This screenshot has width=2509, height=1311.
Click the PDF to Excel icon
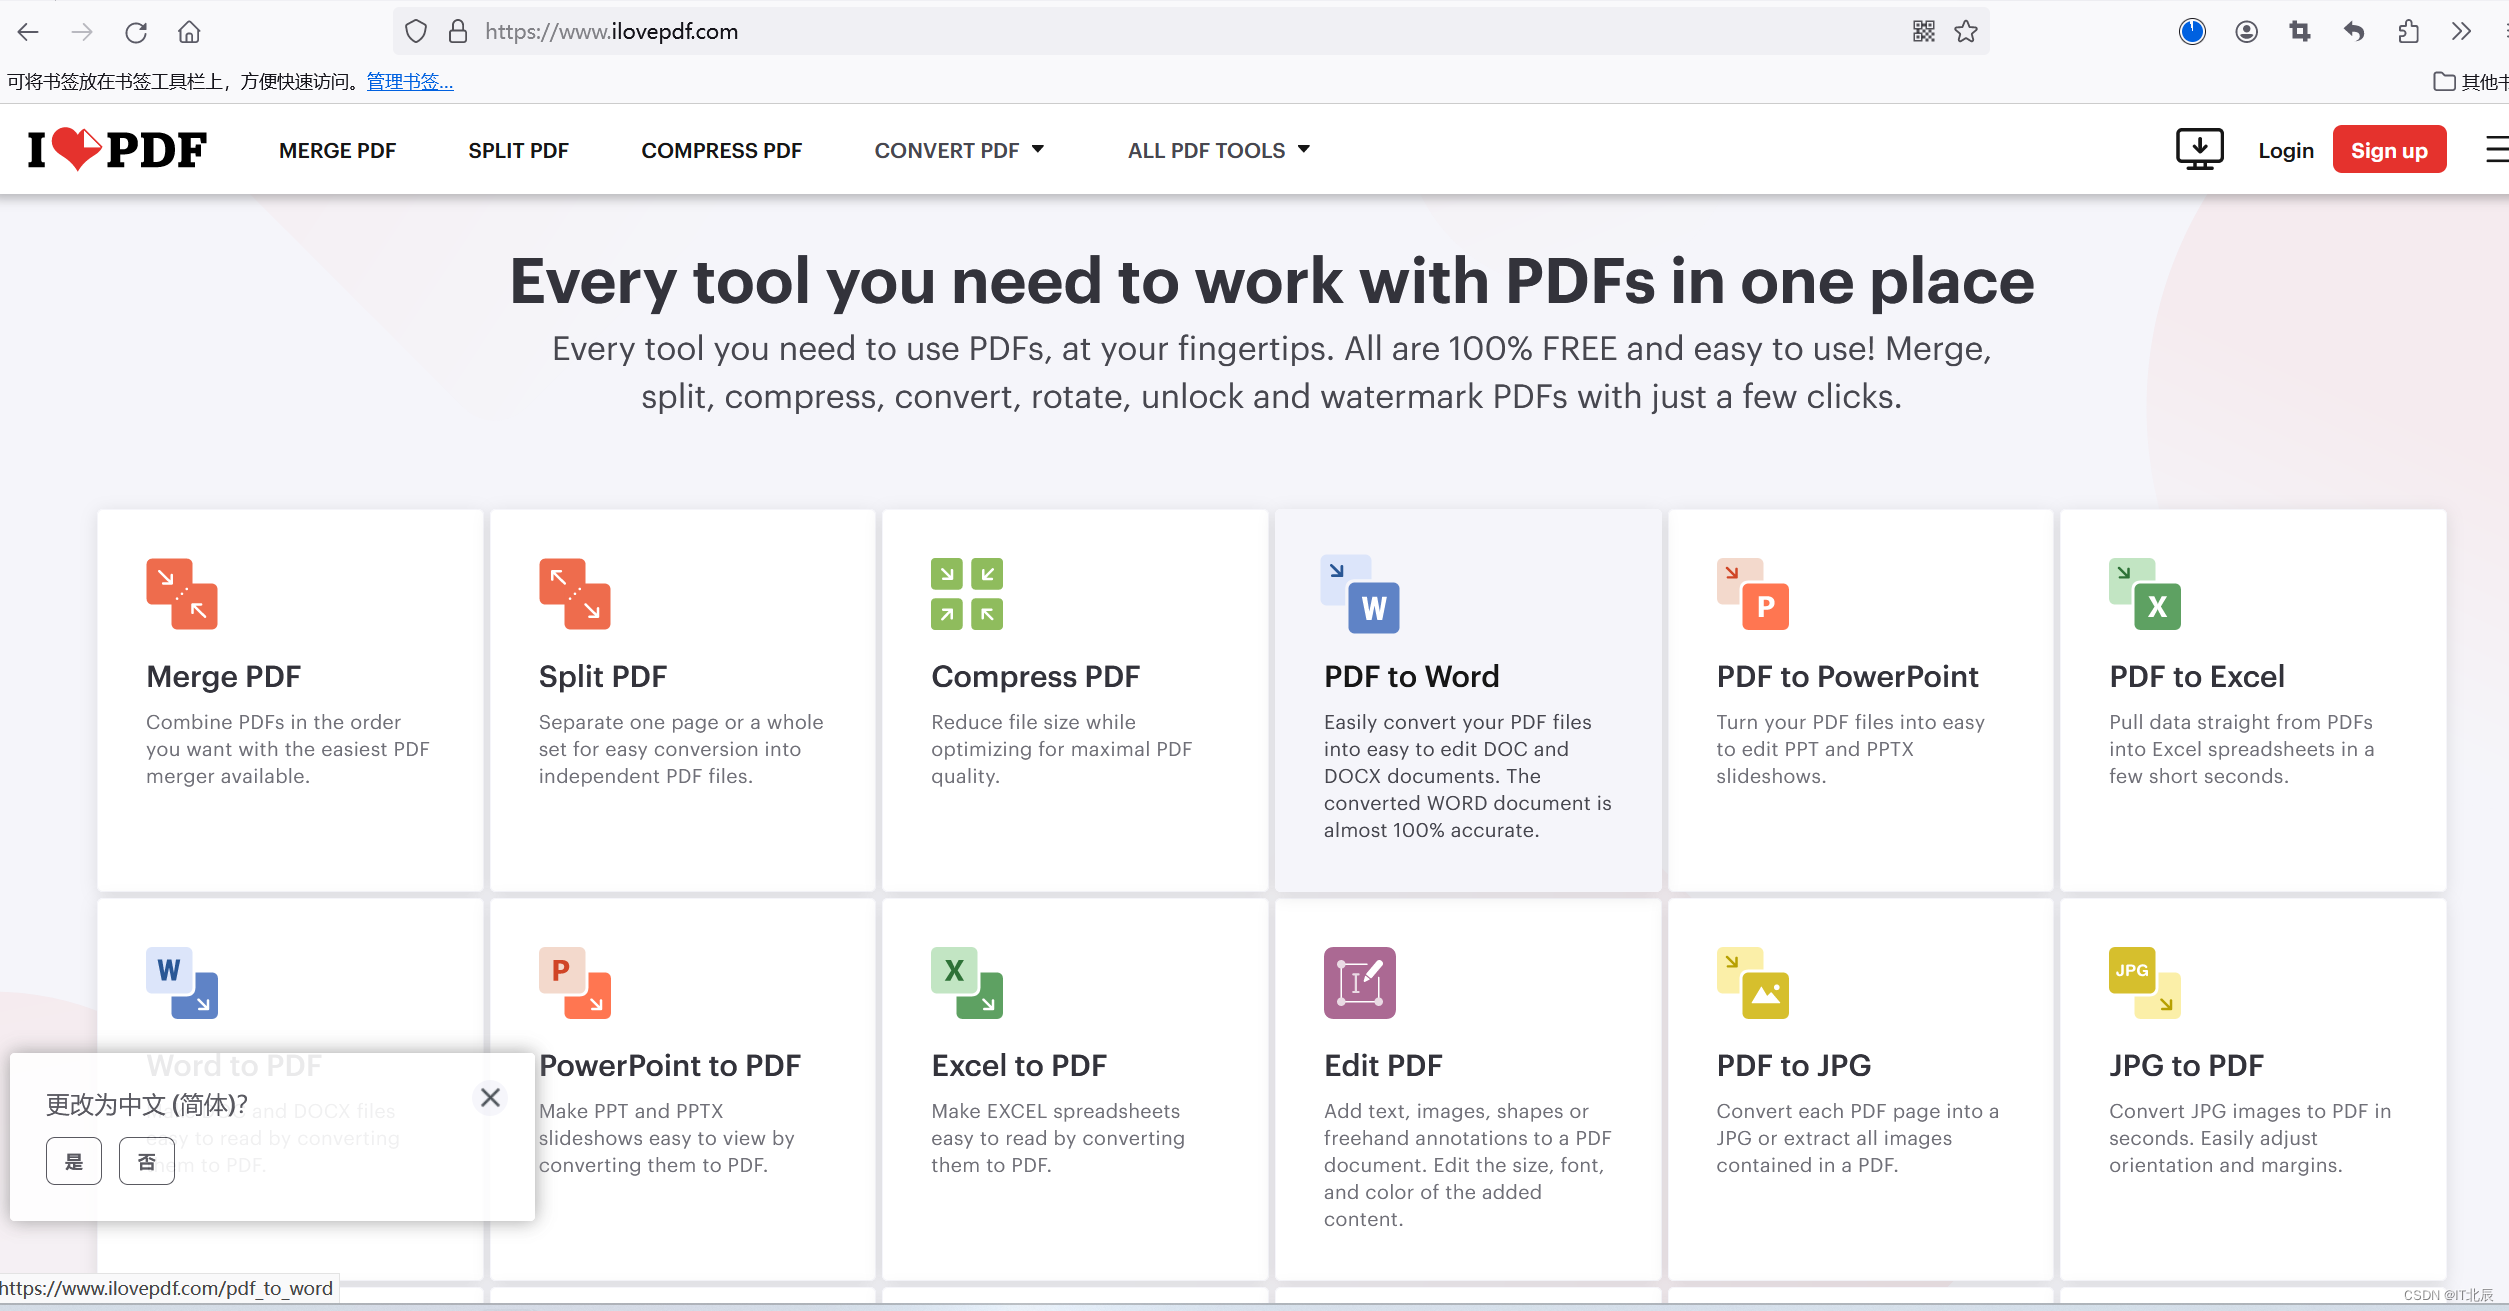coord(2144,594)
